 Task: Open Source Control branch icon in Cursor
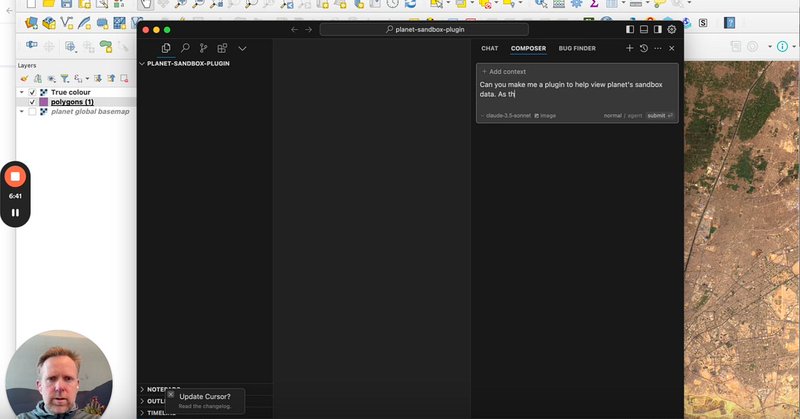204,48
